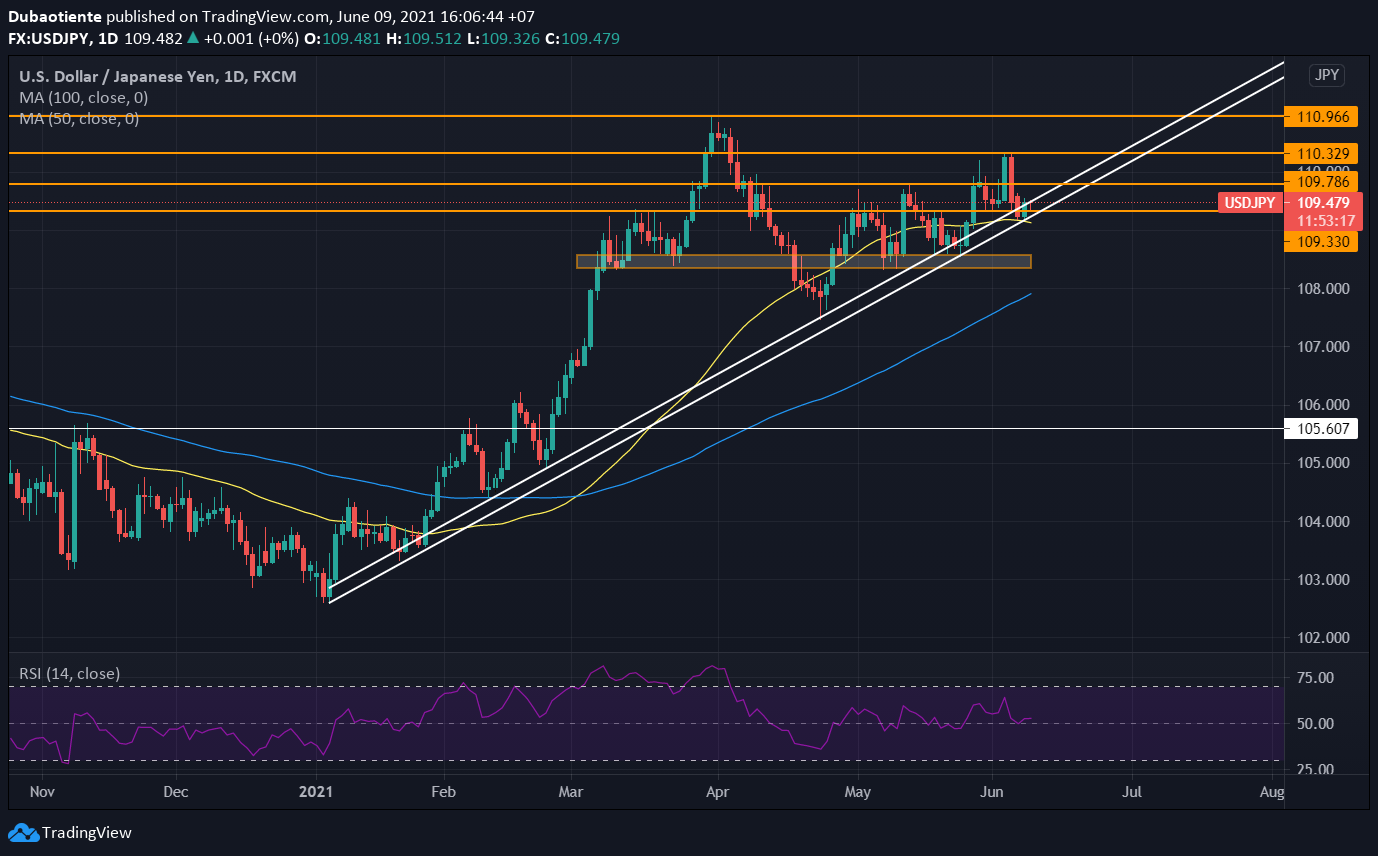Viewport: 1378px width, 856px height.
Task: Click the low value L:109.326
Action: point(505,39)
